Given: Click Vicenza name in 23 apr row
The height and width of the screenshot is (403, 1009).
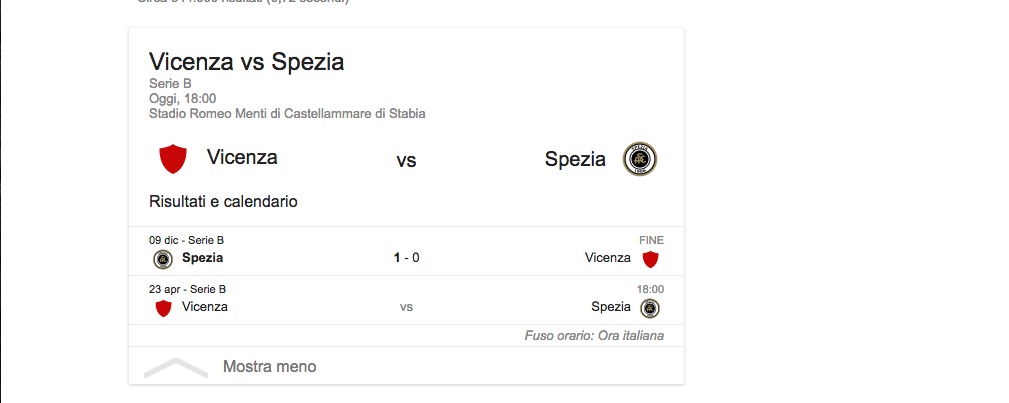Looking at the screenshot, I should click(x=205, y=307).
